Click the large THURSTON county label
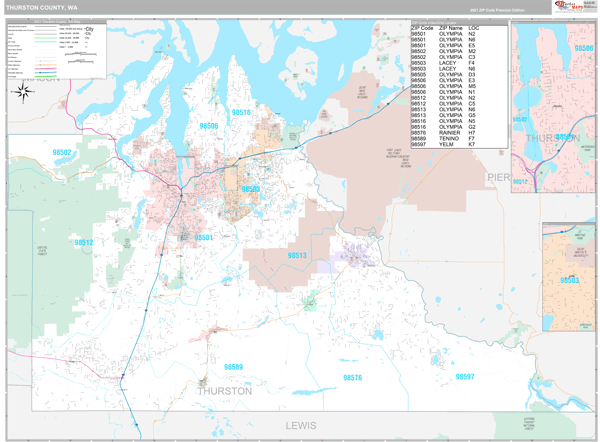The height and width of the screenshot is (442, 600). point(224,392)
